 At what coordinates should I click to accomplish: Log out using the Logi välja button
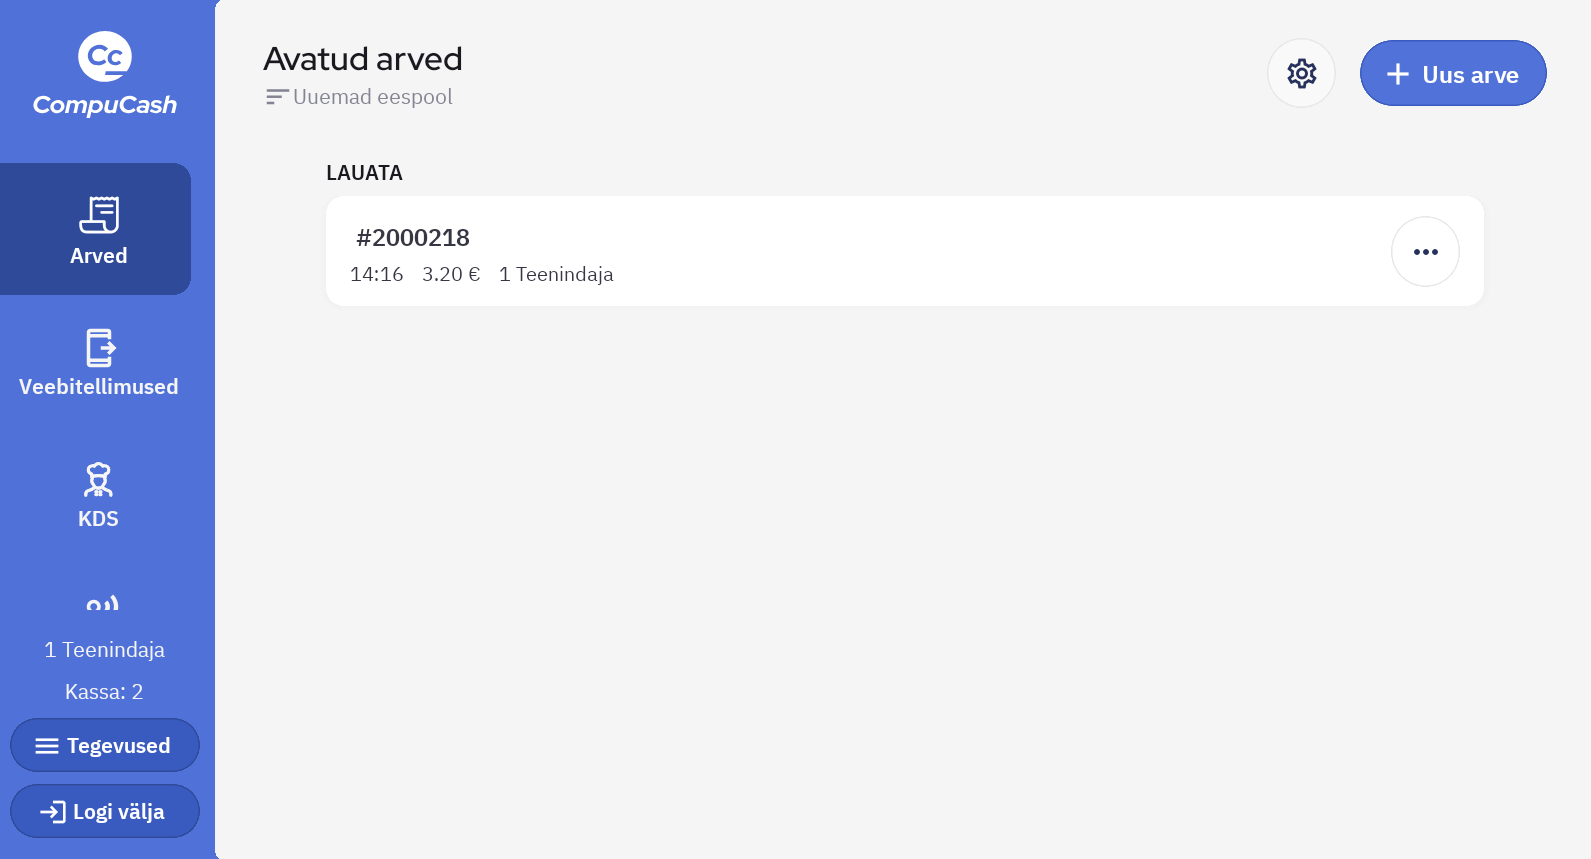tap(105, 811)
